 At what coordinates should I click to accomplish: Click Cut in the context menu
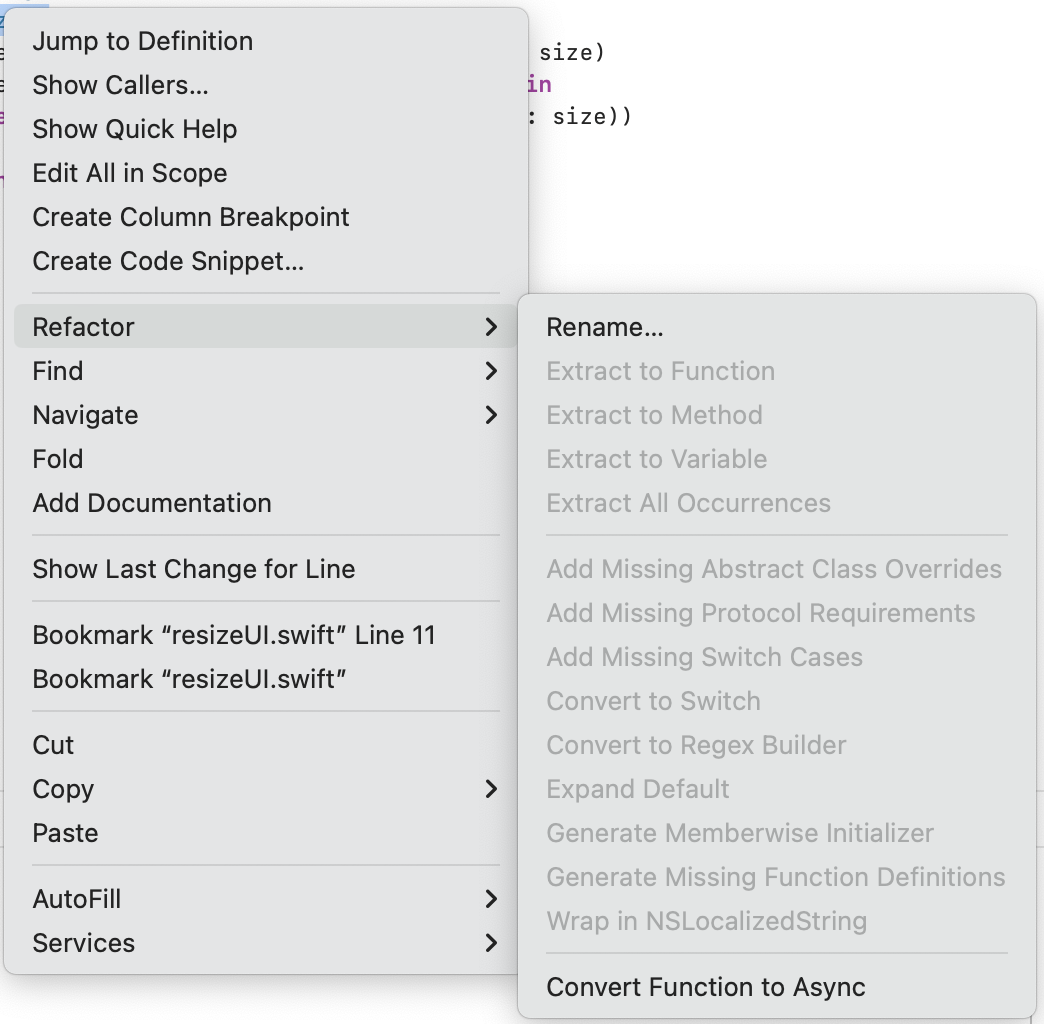pyautogui.click(x=53, y=745)
